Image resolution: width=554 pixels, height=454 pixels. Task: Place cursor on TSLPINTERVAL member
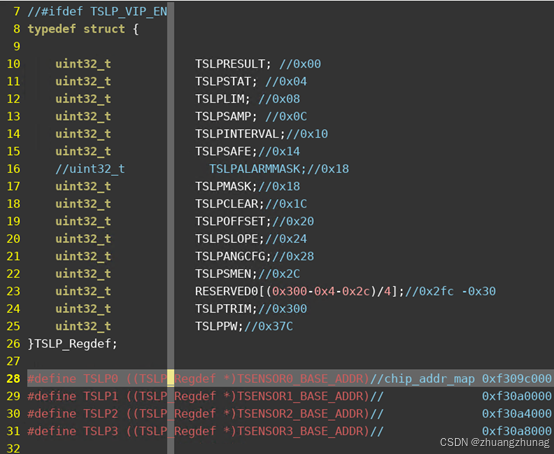[237, 134]
